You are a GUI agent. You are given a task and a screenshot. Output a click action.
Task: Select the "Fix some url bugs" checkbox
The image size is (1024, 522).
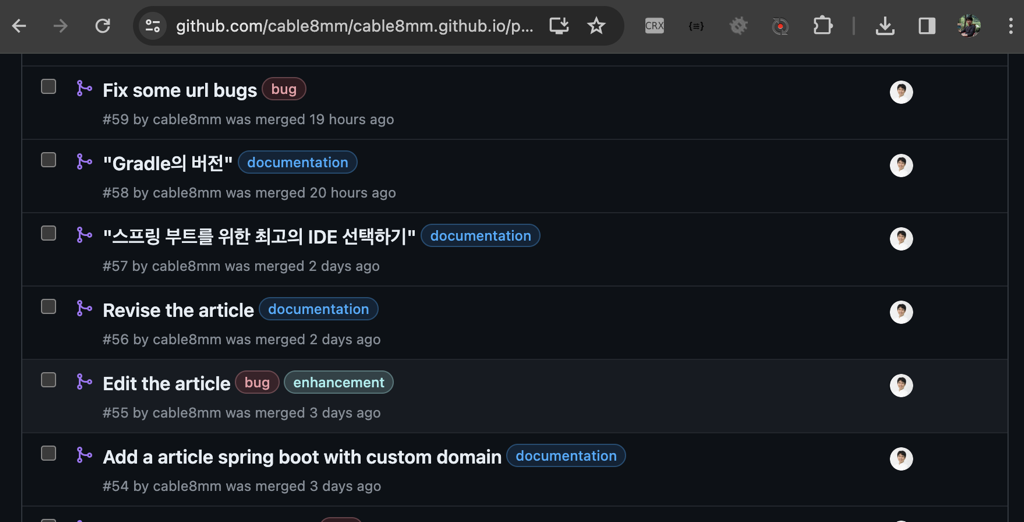(x=48, y=87)
